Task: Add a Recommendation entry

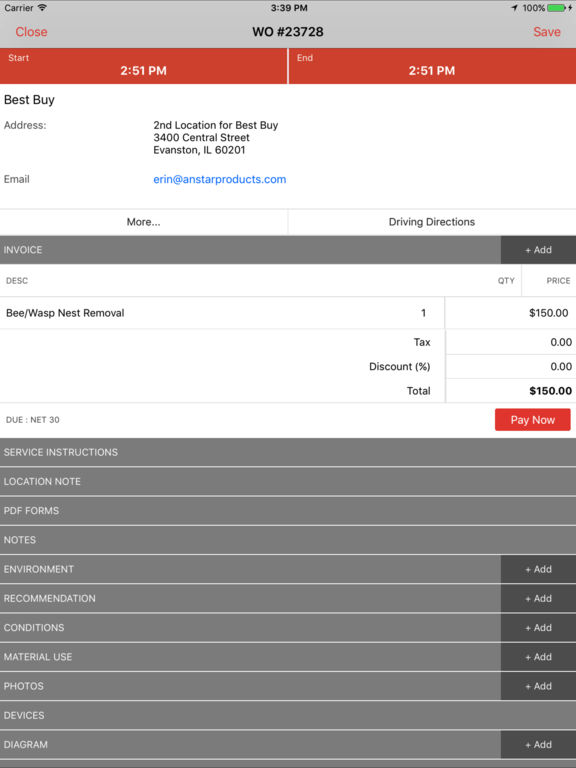Action: pyautogui.click(x=538, y=599)
